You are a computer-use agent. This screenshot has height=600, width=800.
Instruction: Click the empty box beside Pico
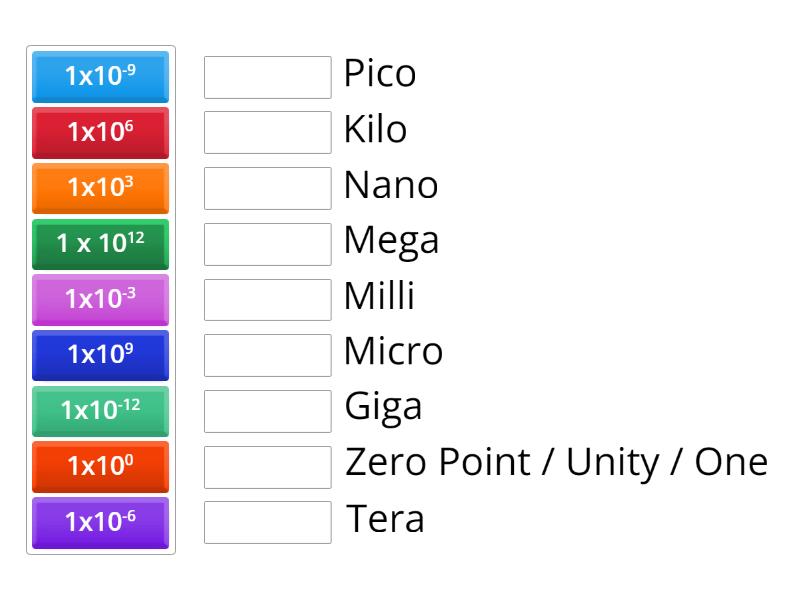(x=267, y=77)
